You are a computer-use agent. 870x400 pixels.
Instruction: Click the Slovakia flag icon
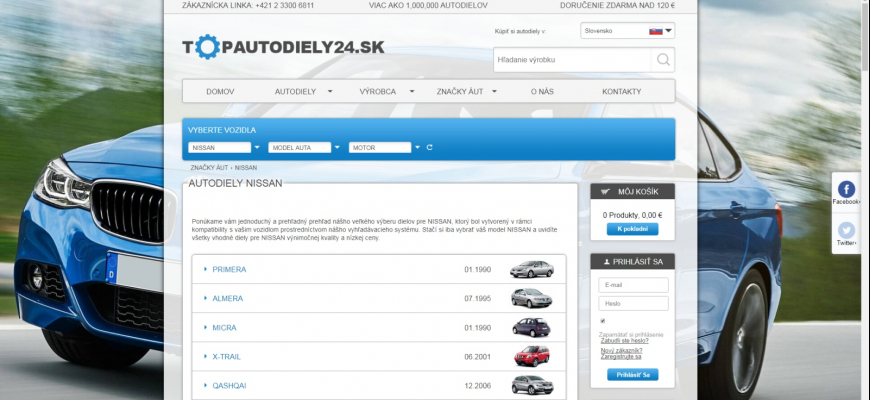pos(656,31)
